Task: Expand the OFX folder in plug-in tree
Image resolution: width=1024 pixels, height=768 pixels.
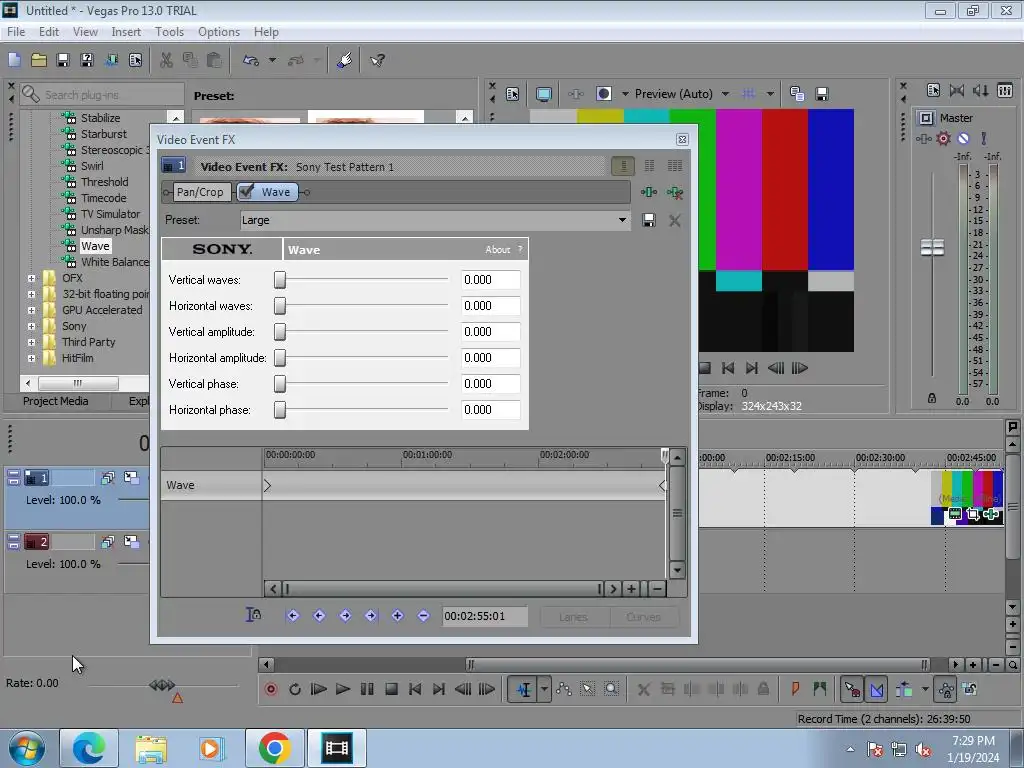Action: [31, 278]
